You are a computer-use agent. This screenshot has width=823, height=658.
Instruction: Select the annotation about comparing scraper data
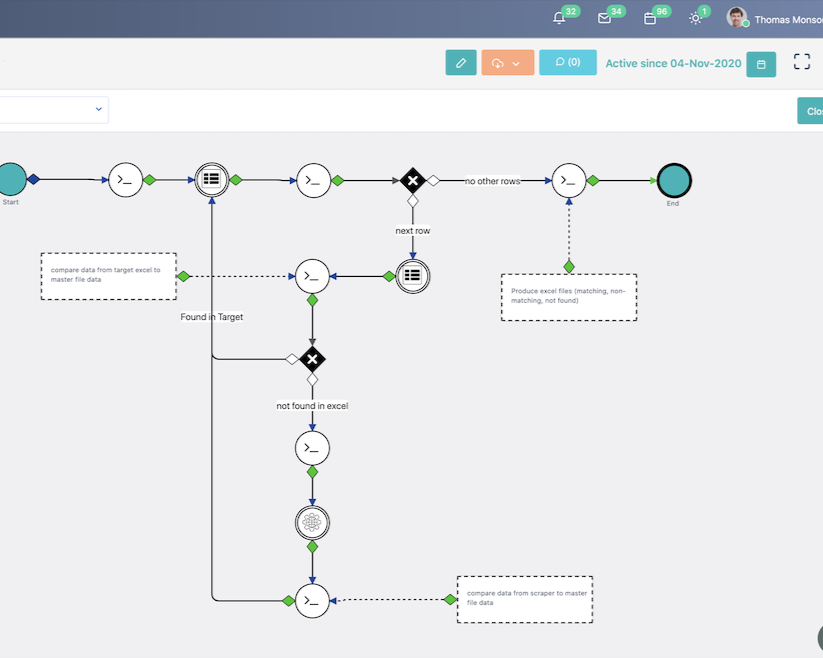(x=525, y=598)
